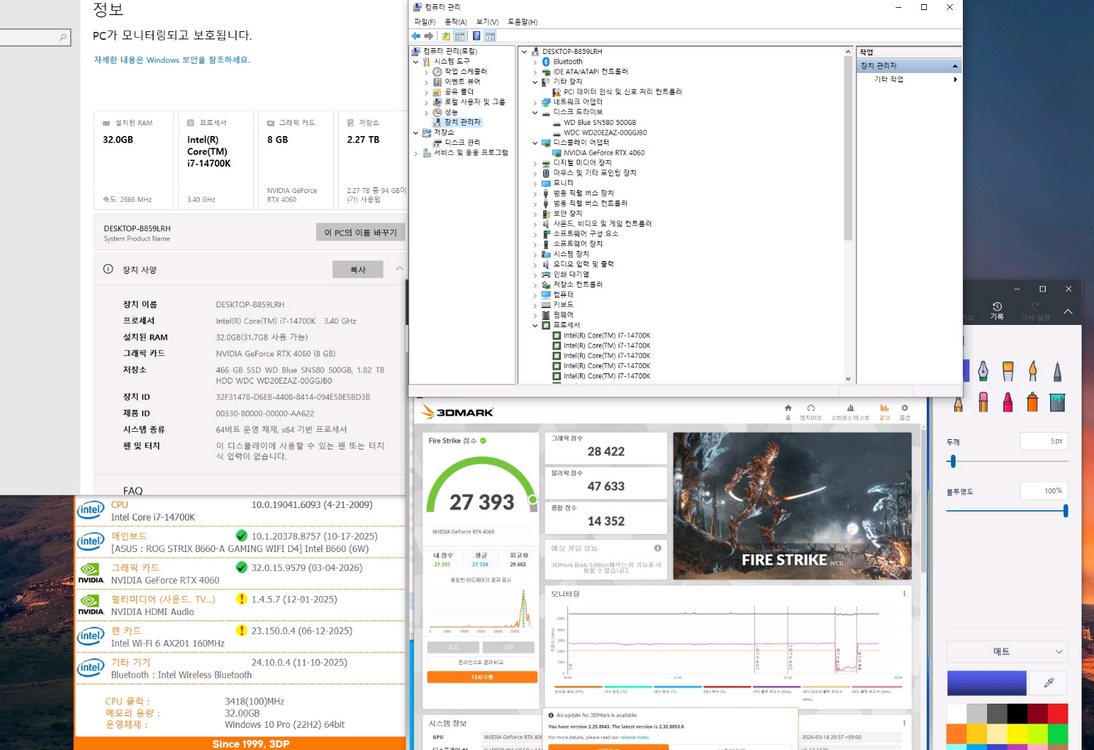This screenshot has height=750, width=1094.
Task: Select the pencil tool
Action: pyautogui.click(x=957, y=403)
